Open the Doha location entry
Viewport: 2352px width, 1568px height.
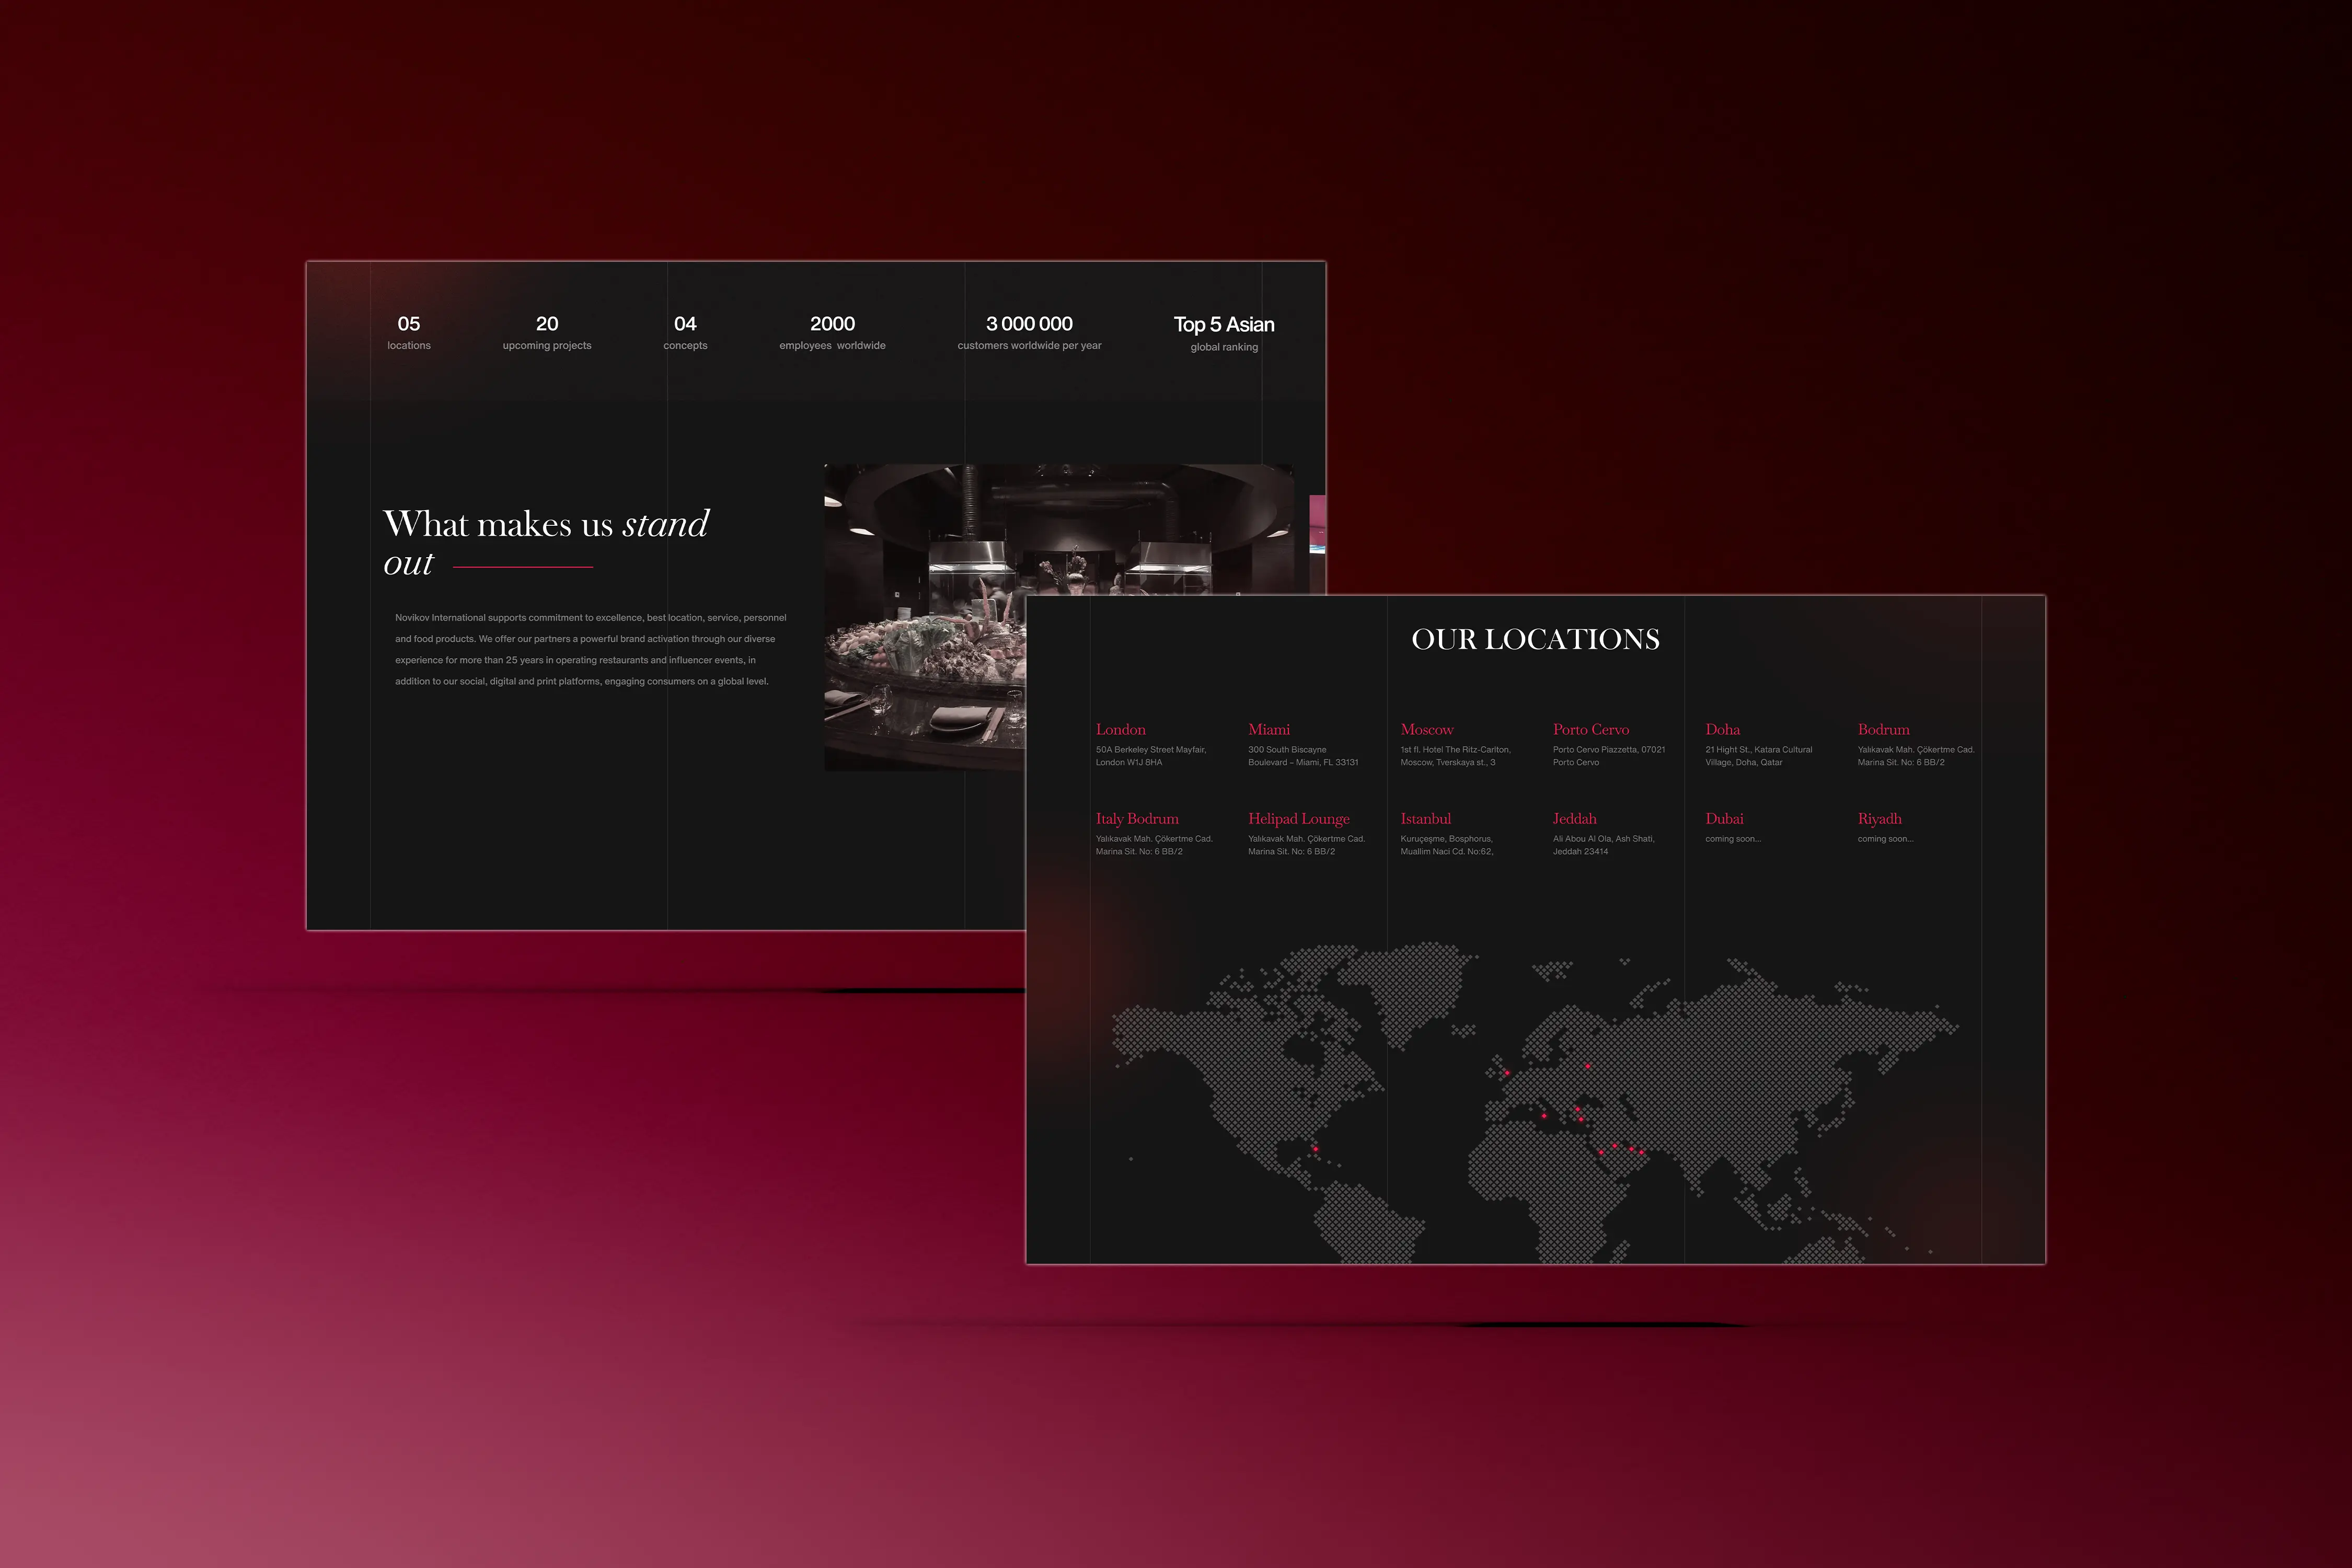coord(1722,729)
